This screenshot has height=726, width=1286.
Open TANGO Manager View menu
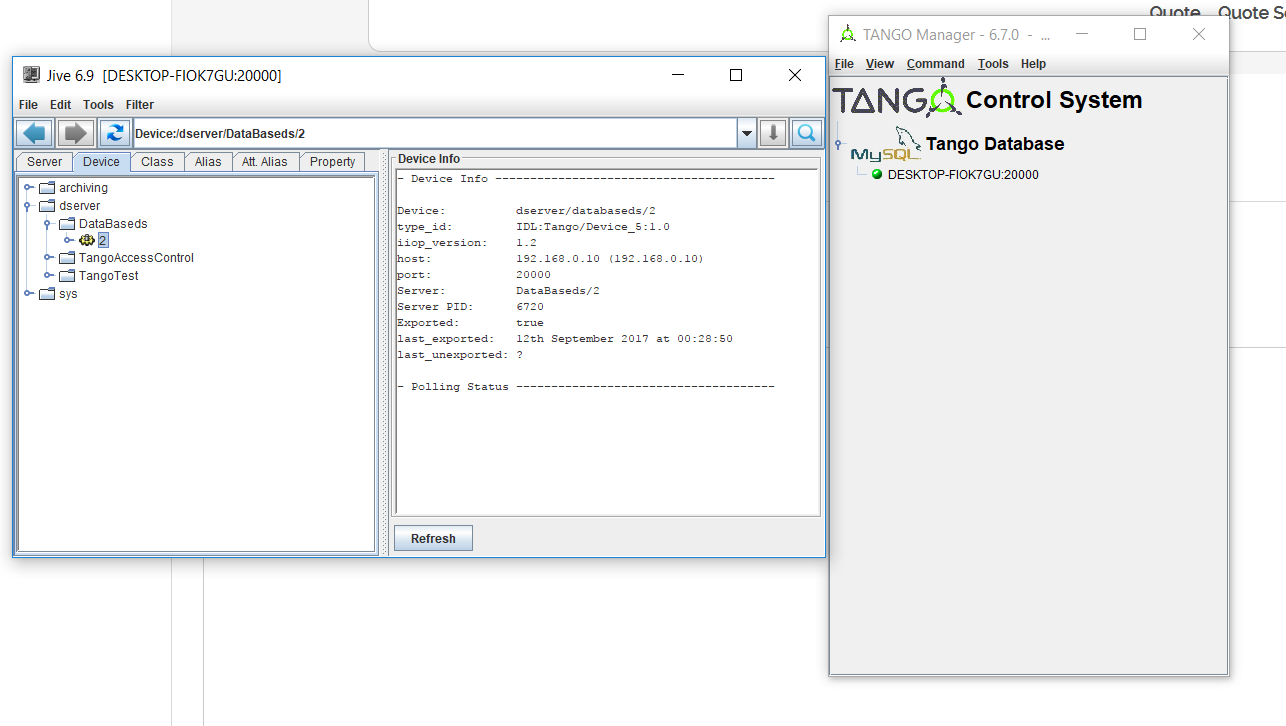[x=880, y=64]
